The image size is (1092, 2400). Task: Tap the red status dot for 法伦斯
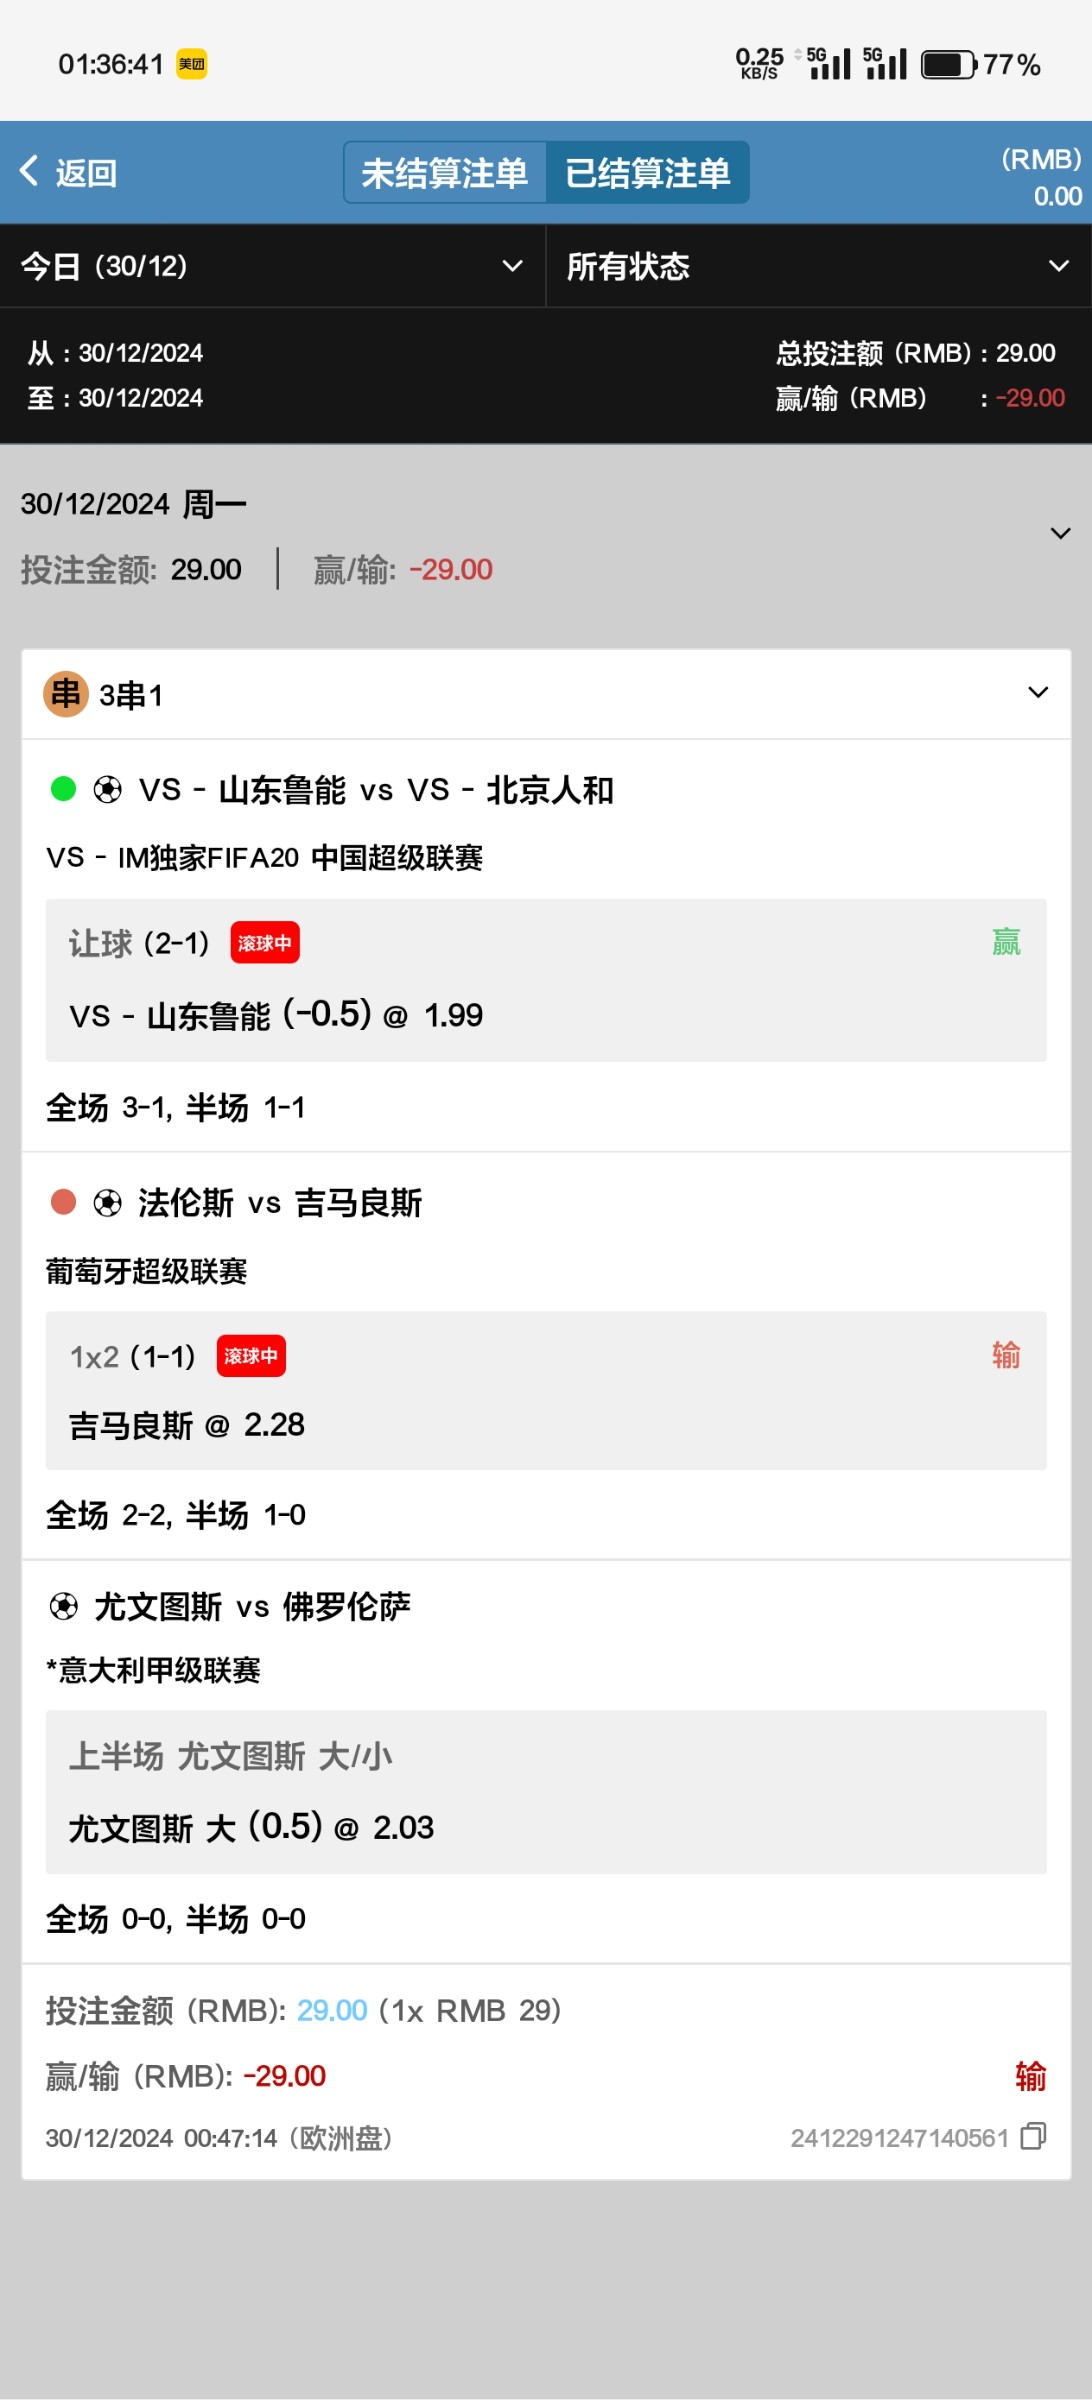pos(63,1202)
